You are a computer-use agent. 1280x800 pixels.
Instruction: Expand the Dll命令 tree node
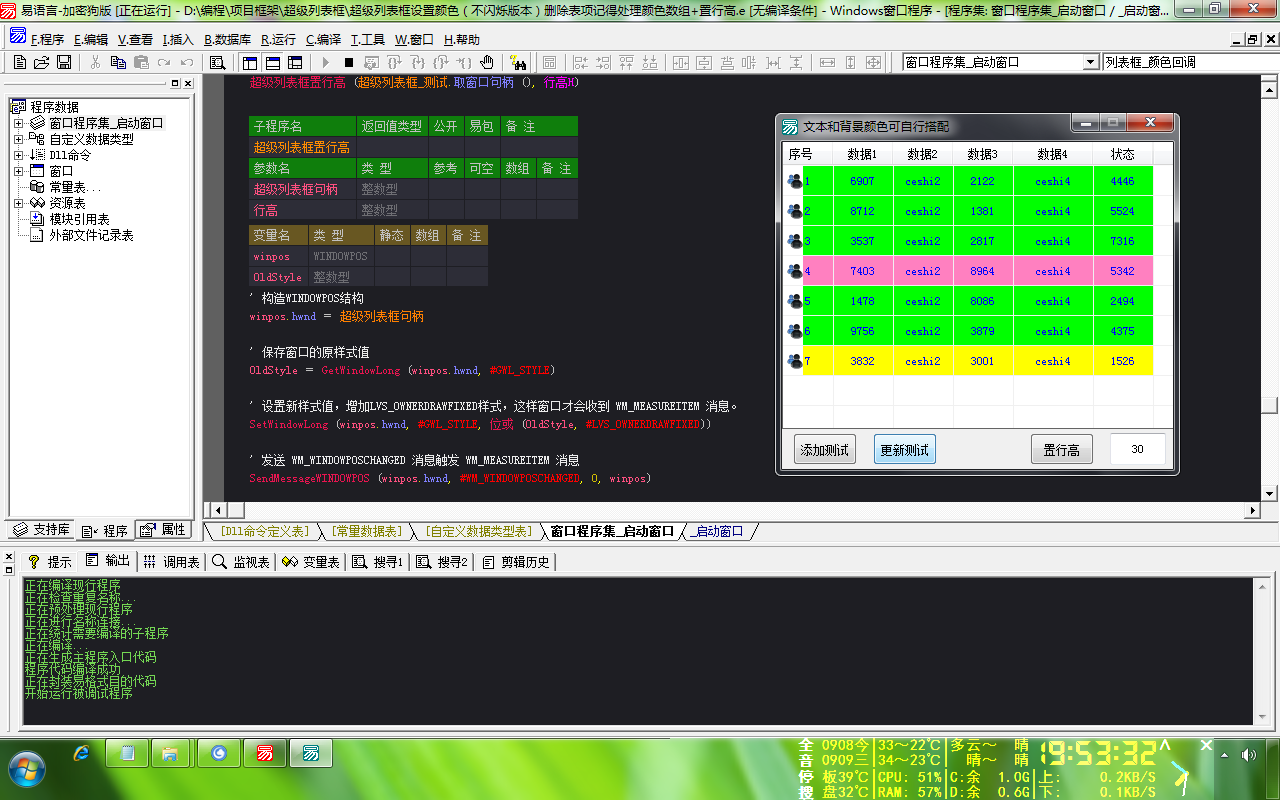click(x=19, y=155)
